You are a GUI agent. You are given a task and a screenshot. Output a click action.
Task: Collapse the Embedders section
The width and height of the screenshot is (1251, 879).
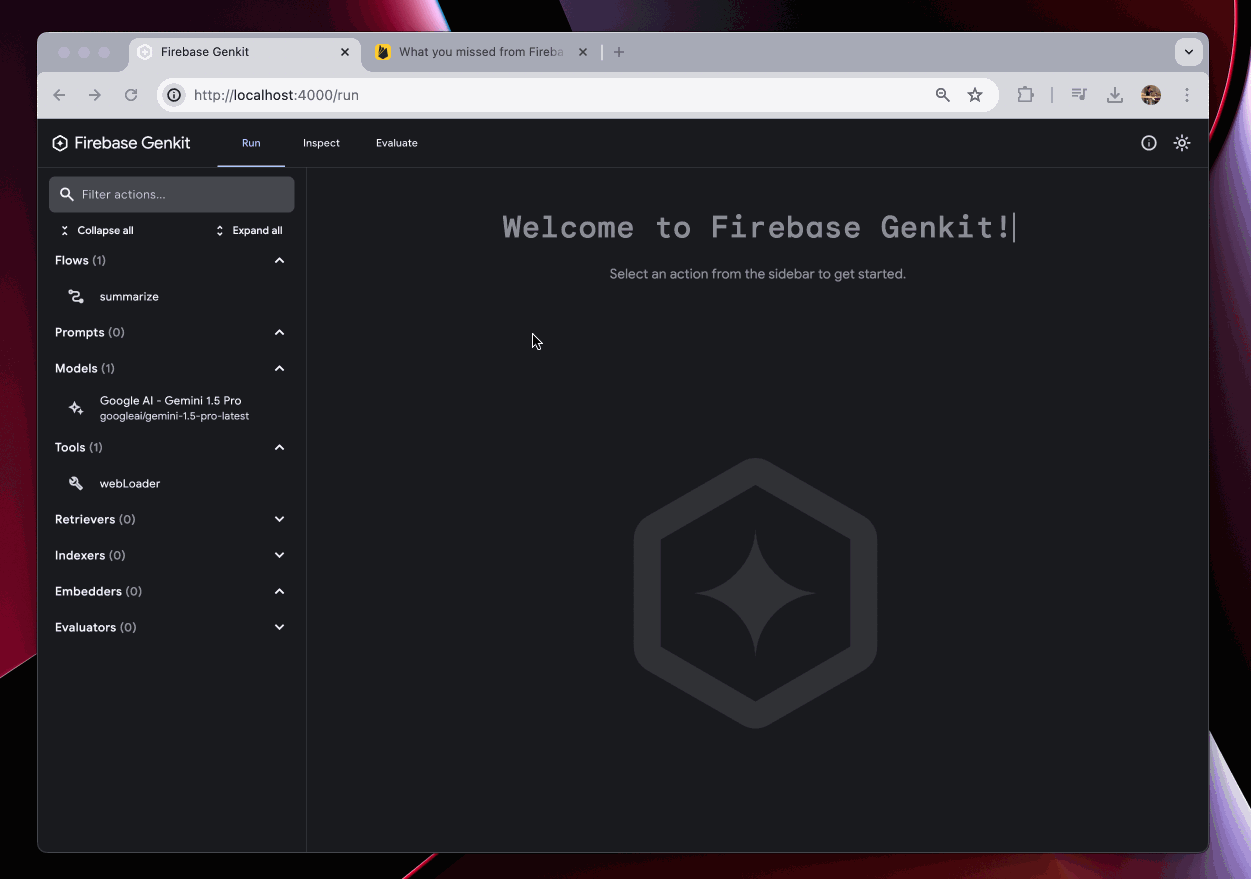tap(280, 591)
